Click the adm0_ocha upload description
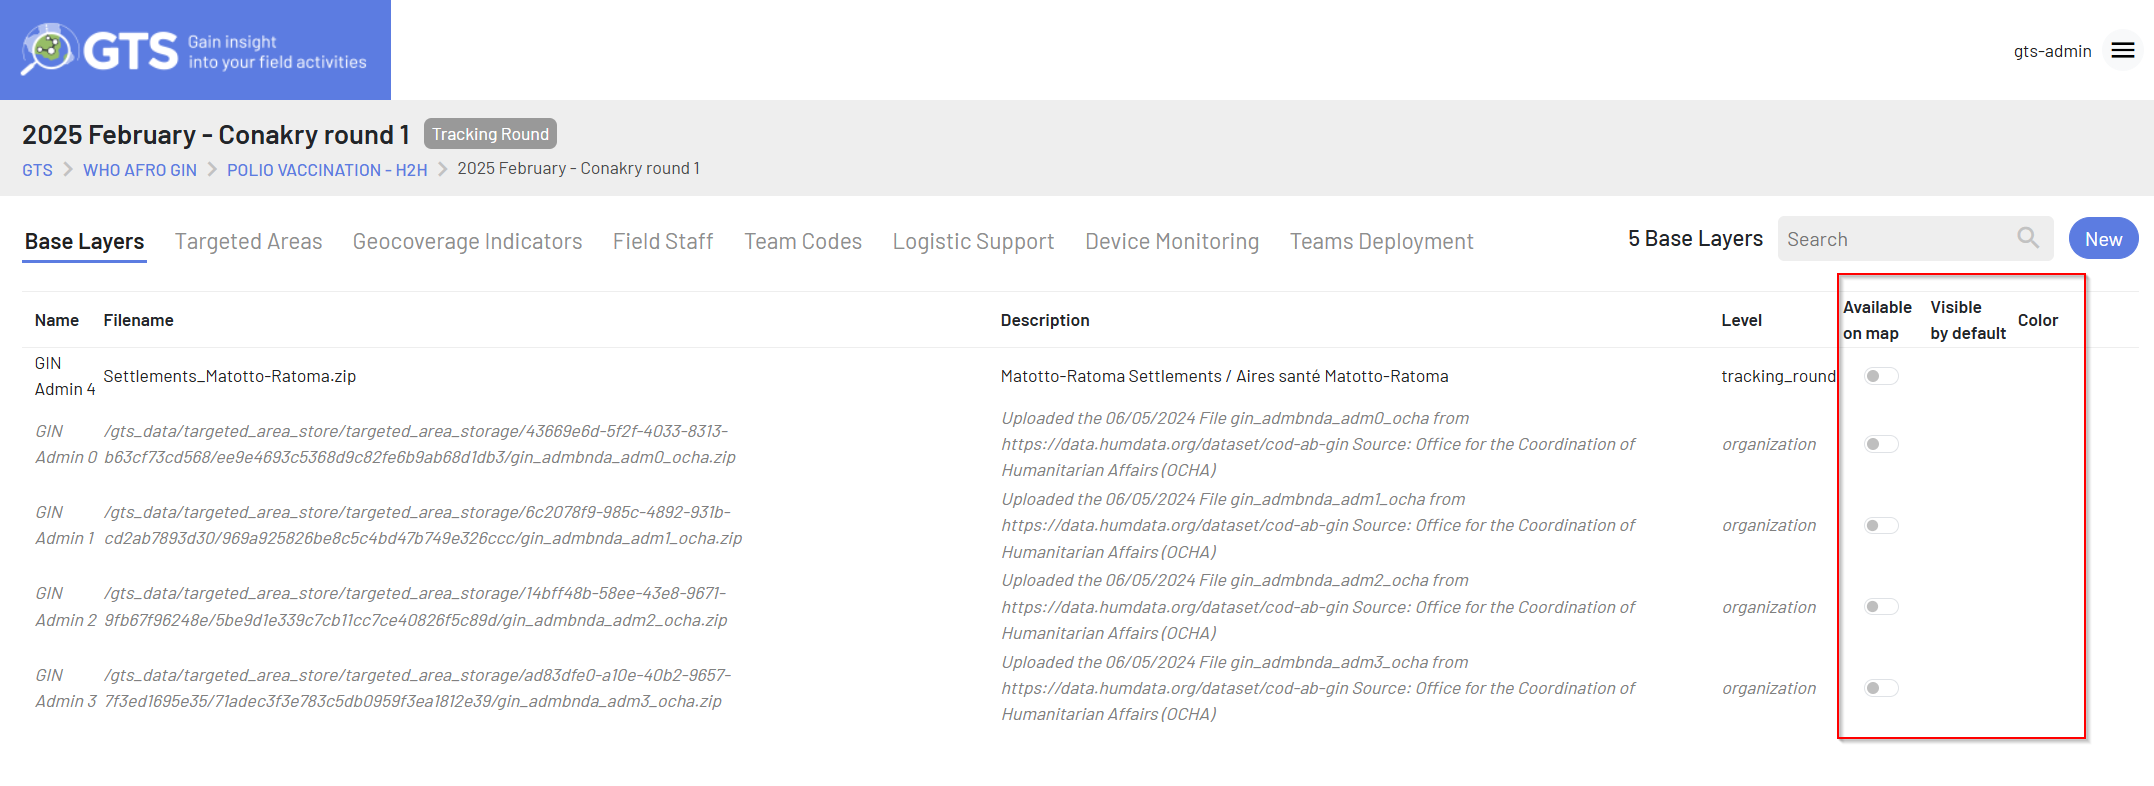The image size is (2154, 786). point(1318,444)
